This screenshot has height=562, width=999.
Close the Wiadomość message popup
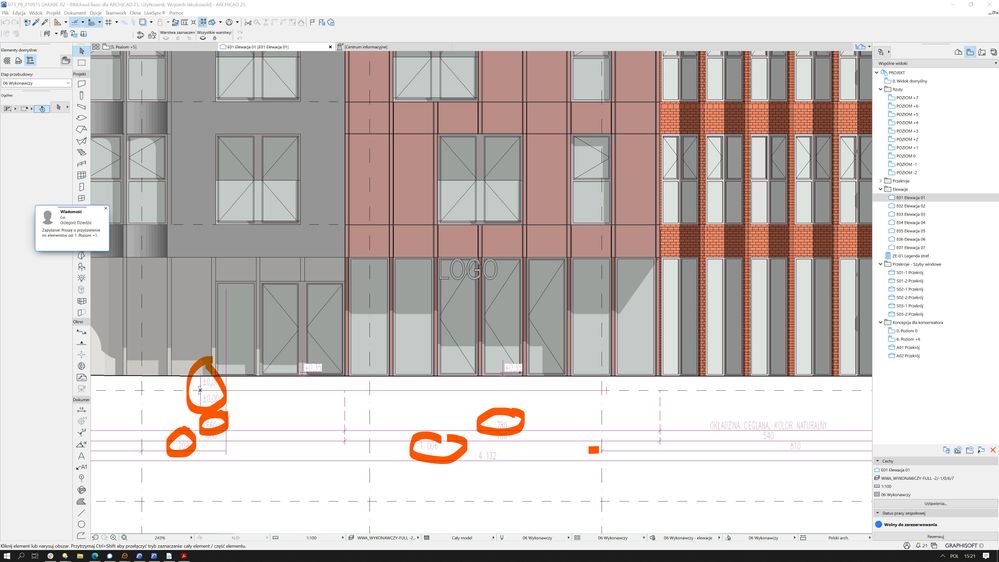pos(106,208)
